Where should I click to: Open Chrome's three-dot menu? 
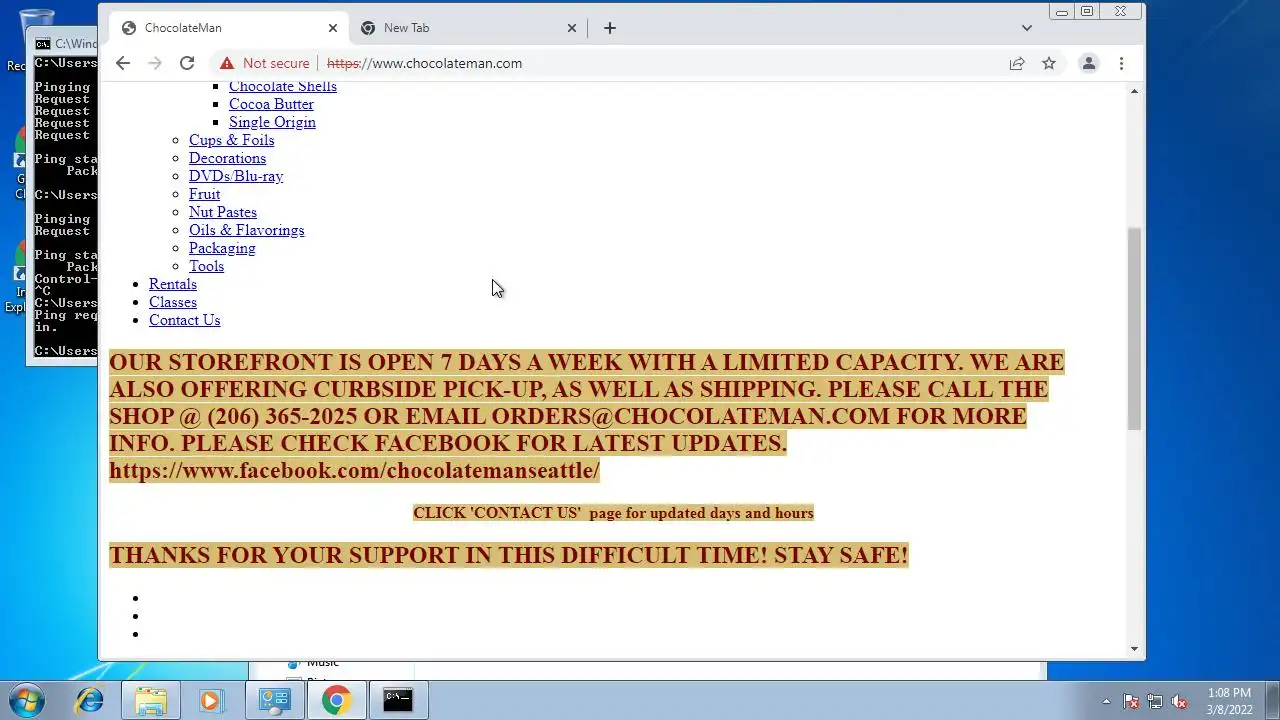pos(1121,63)
